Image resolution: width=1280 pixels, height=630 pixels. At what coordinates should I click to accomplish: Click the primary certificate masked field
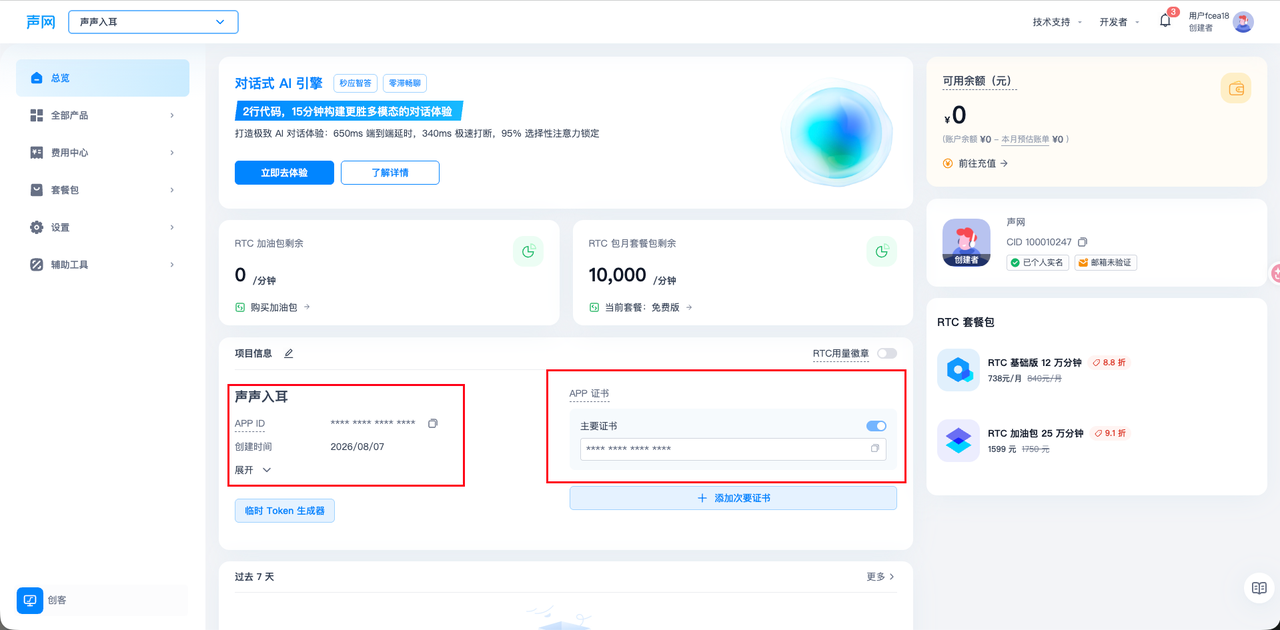point(733,449)
